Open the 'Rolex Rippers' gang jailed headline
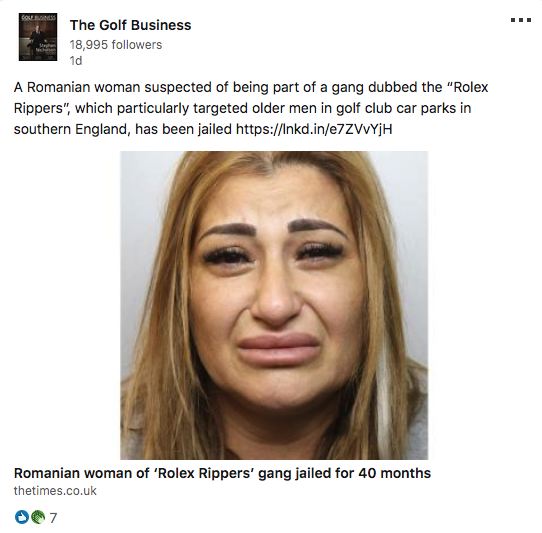This screenshot has width=542, height=533. 222,473
